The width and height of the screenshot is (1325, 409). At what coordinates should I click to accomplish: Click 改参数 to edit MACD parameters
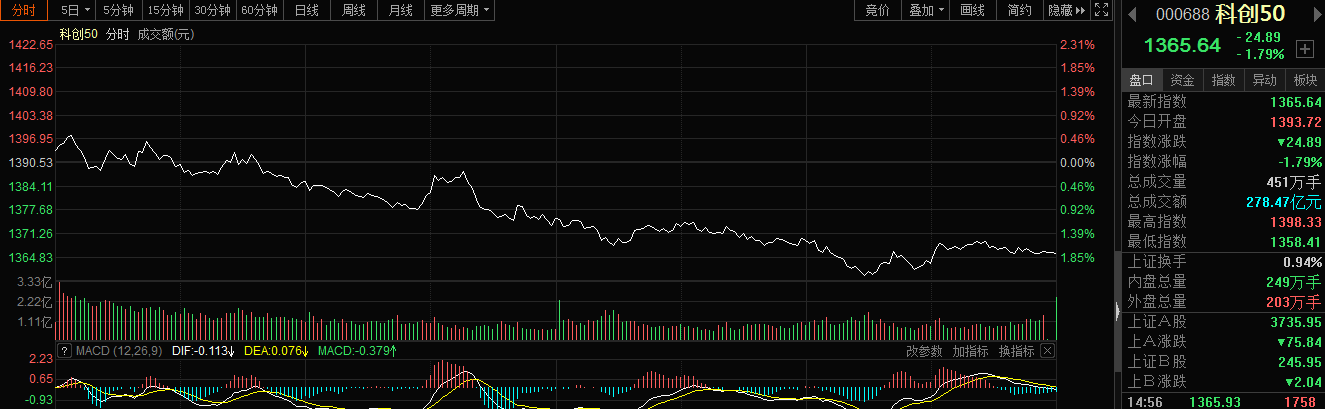point(924,351)
